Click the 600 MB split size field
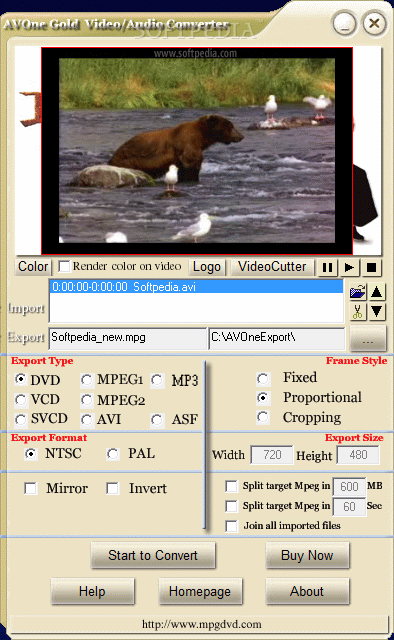 [x=349, y=487]
